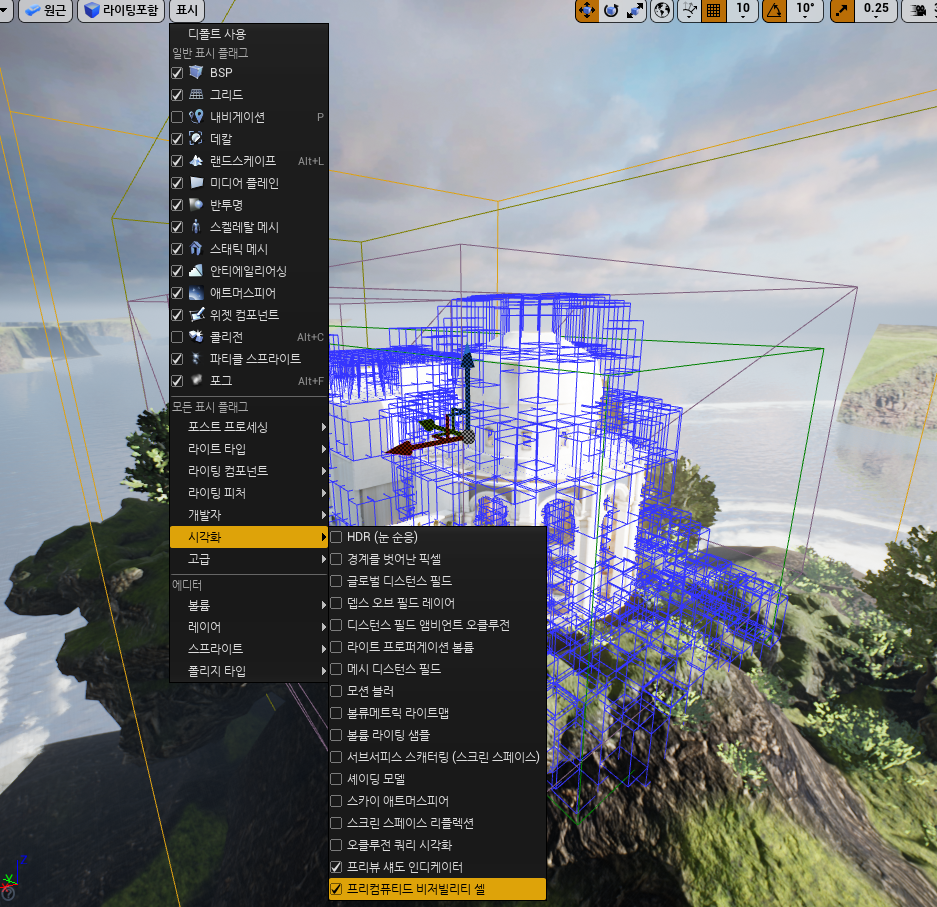The image size is (937, 907).
Task: Expand the 라이팅 컴포넌트 submenu
Action: coord(249,471)
